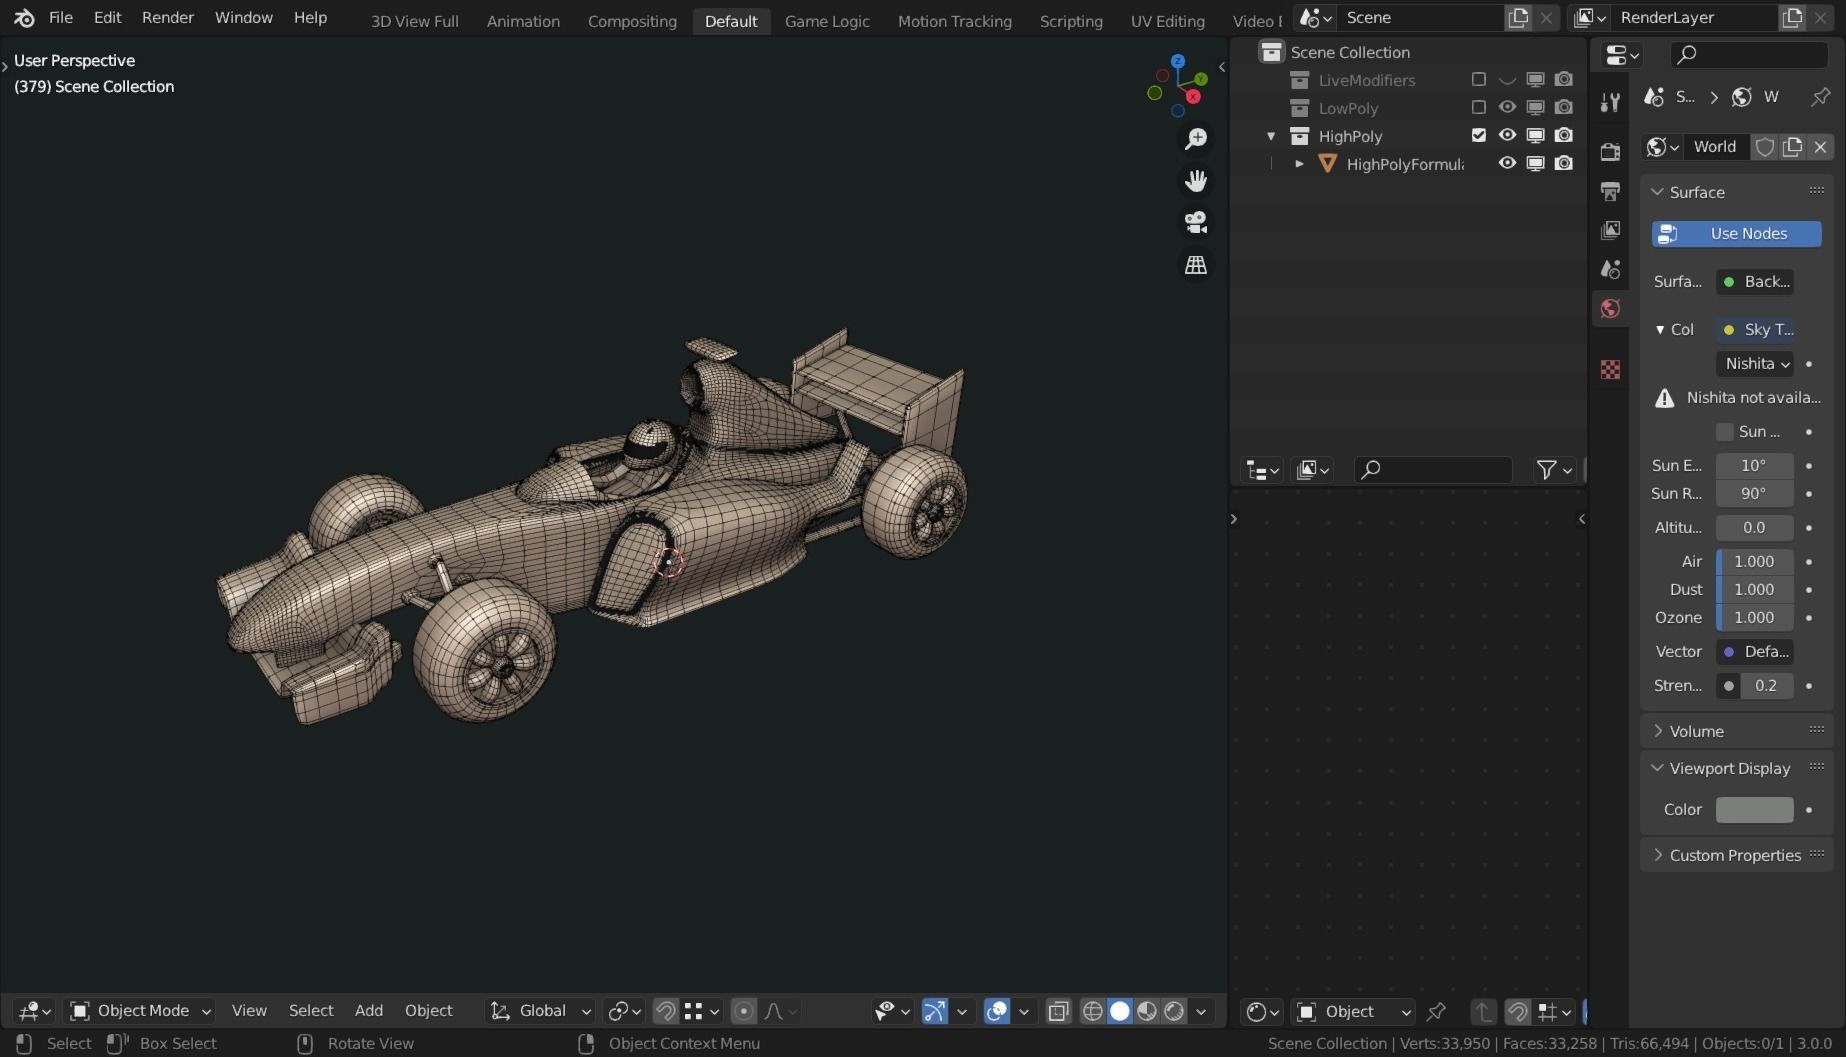Screen dimensions: 1846x1057
Task: Open Global transform orientation dropdown
Action: (x=540, y=1011)
